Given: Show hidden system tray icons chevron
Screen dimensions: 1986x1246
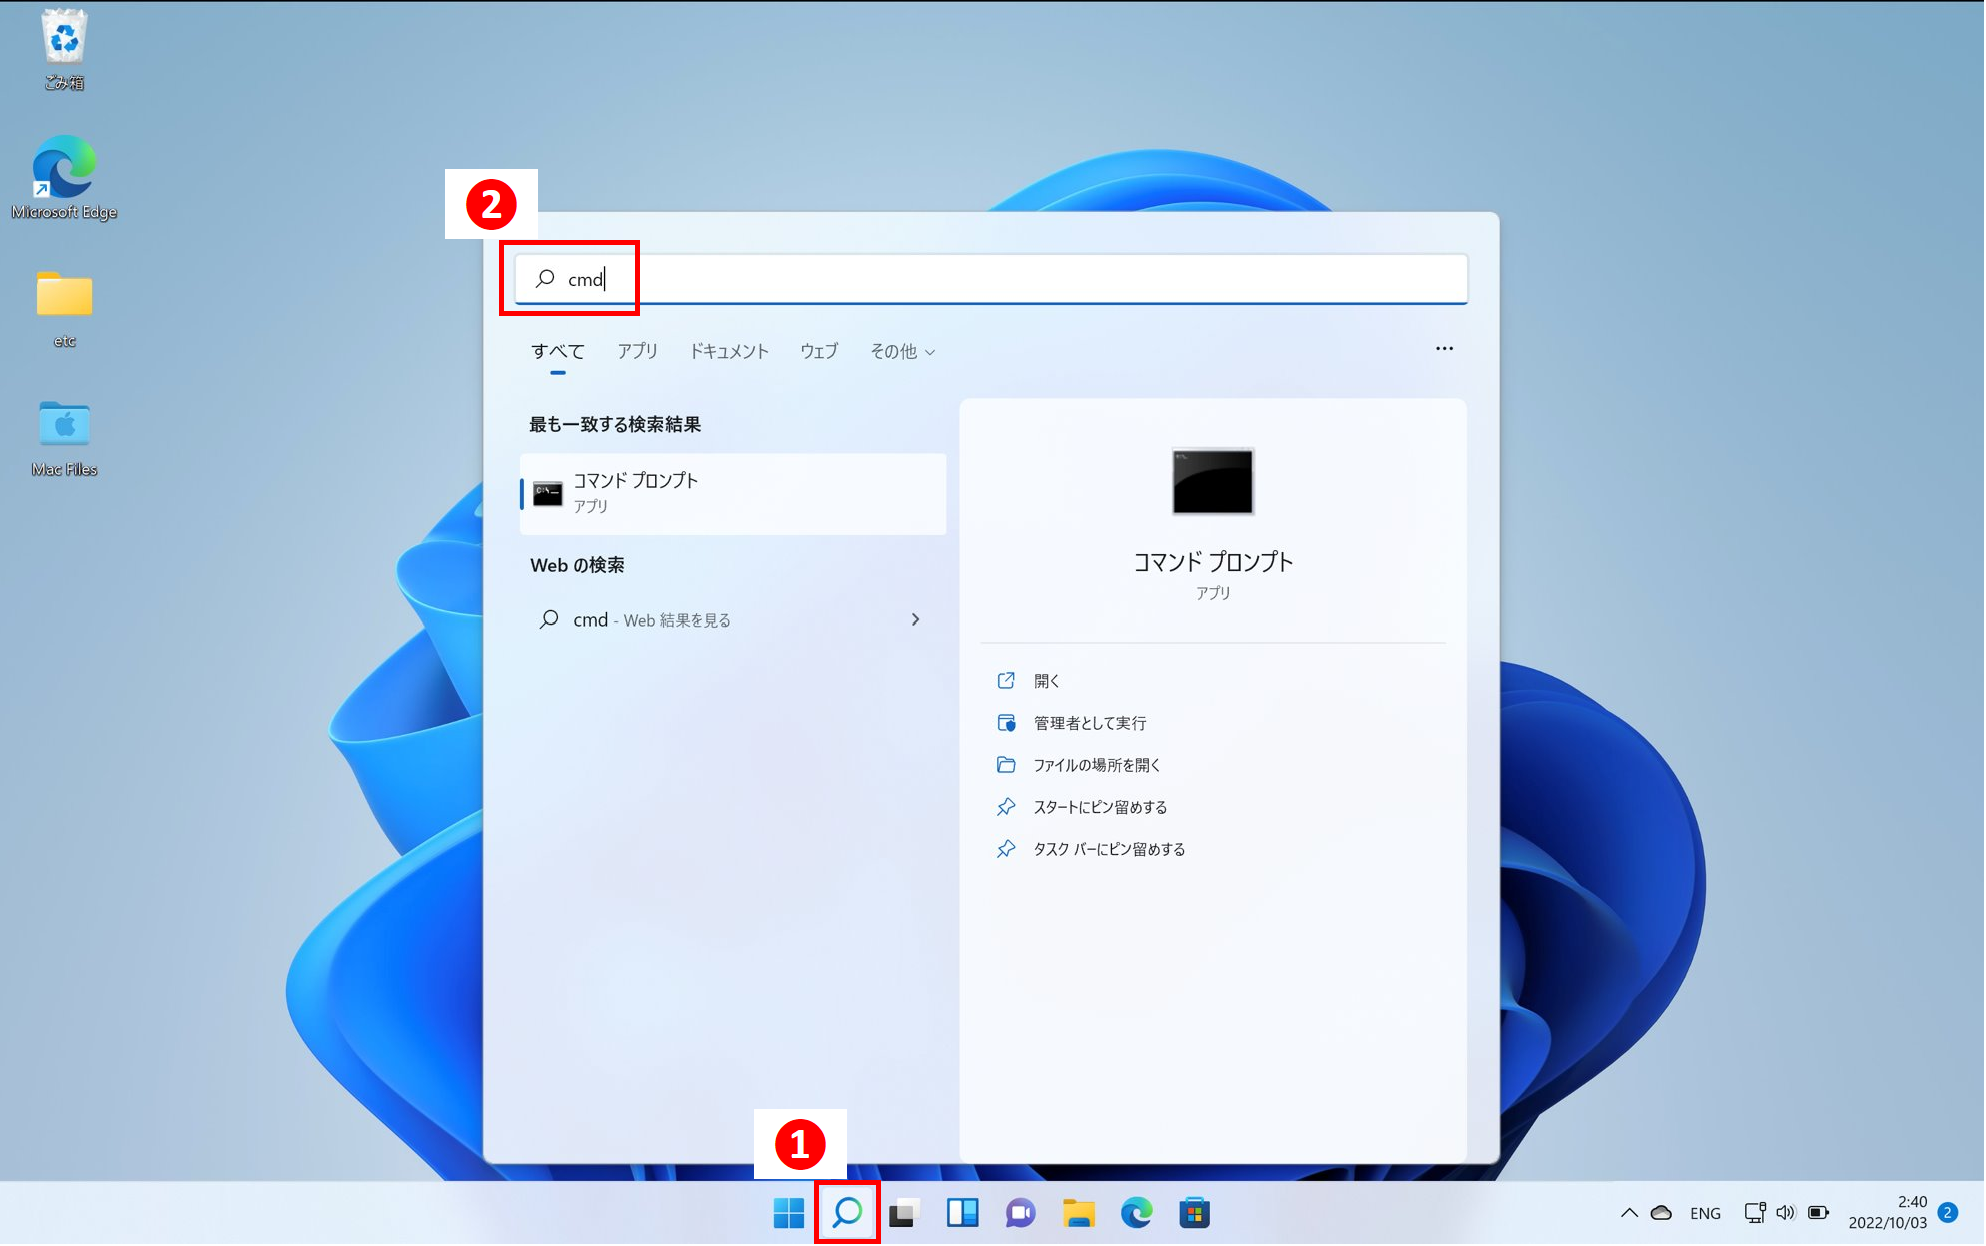Looking at the screenshot, I should 1629,1213.
